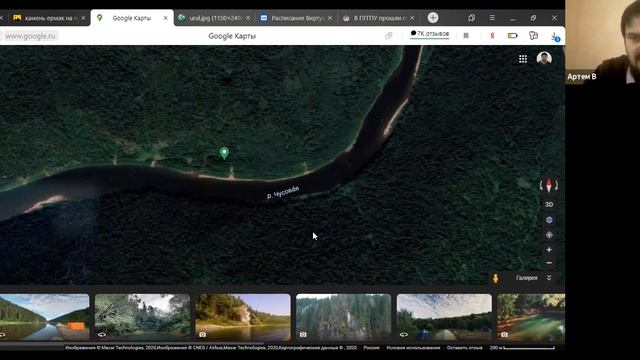The image size is (640, 360).
Task: Close the 'В ПГППУ прошли' tab
Action: [x=412, y=18]
